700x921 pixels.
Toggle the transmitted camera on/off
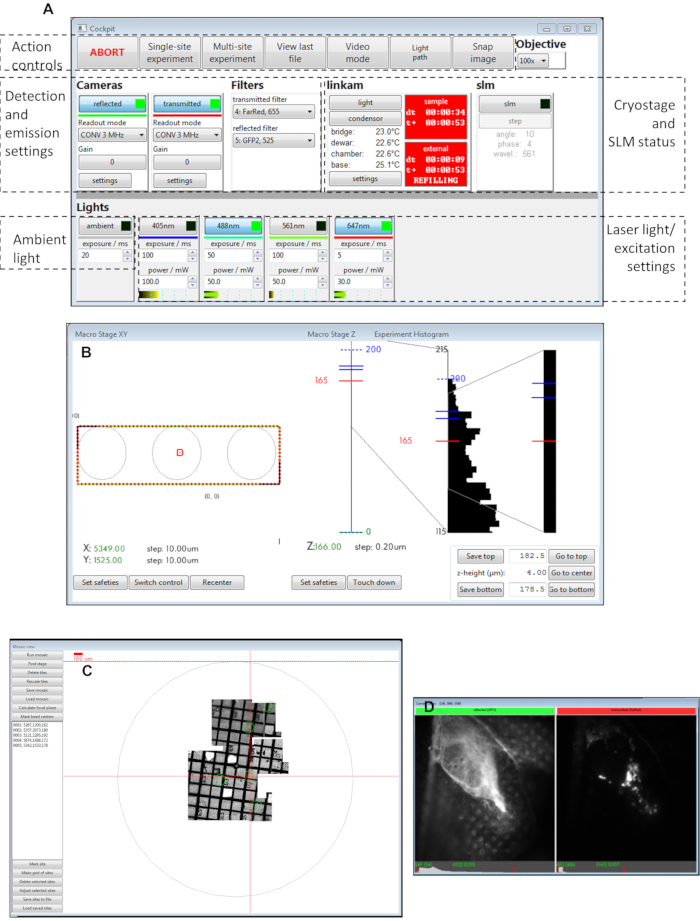187,104
